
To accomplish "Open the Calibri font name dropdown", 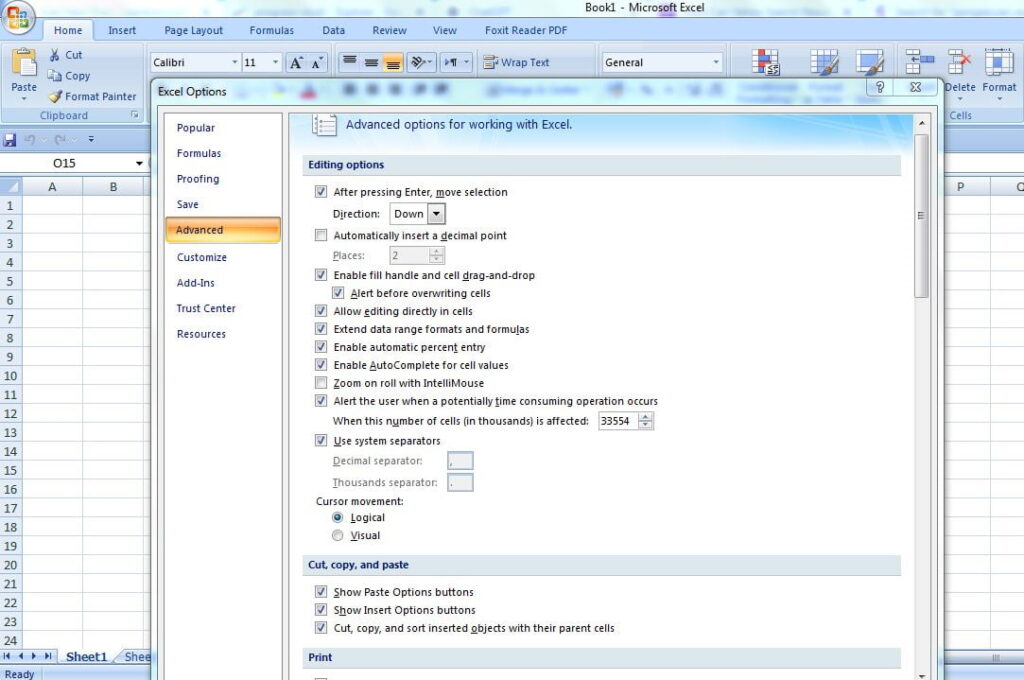I will click(x=234, y=63).
